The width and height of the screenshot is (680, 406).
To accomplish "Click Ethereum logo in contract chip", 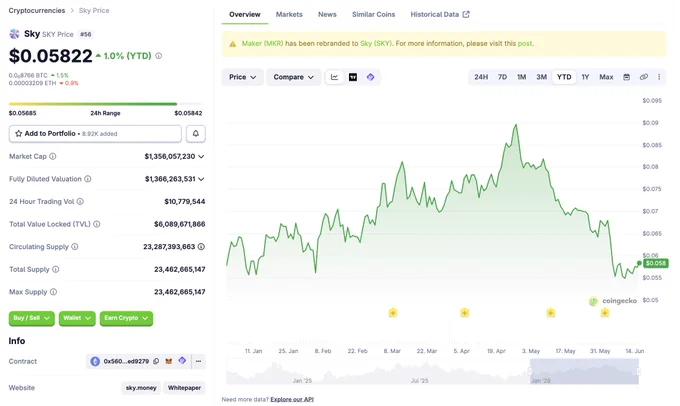I will [x=95, y=361].
